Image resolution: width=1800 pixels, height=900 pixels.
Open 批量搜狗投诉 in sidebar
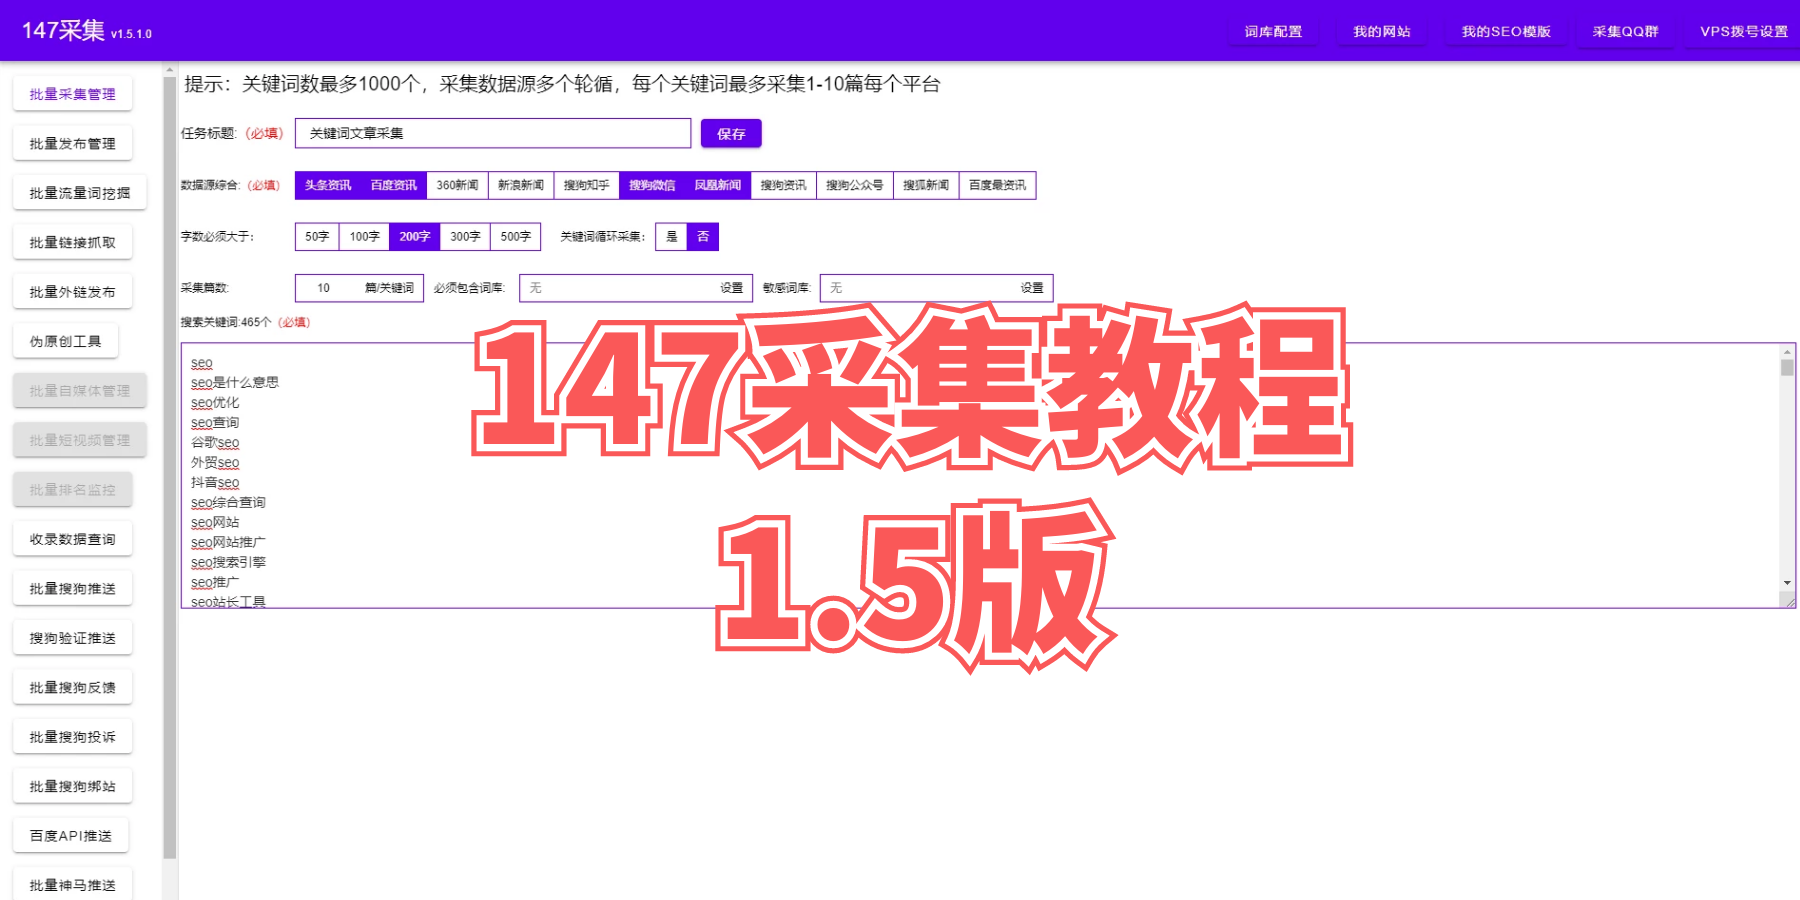tap(73, 737)
